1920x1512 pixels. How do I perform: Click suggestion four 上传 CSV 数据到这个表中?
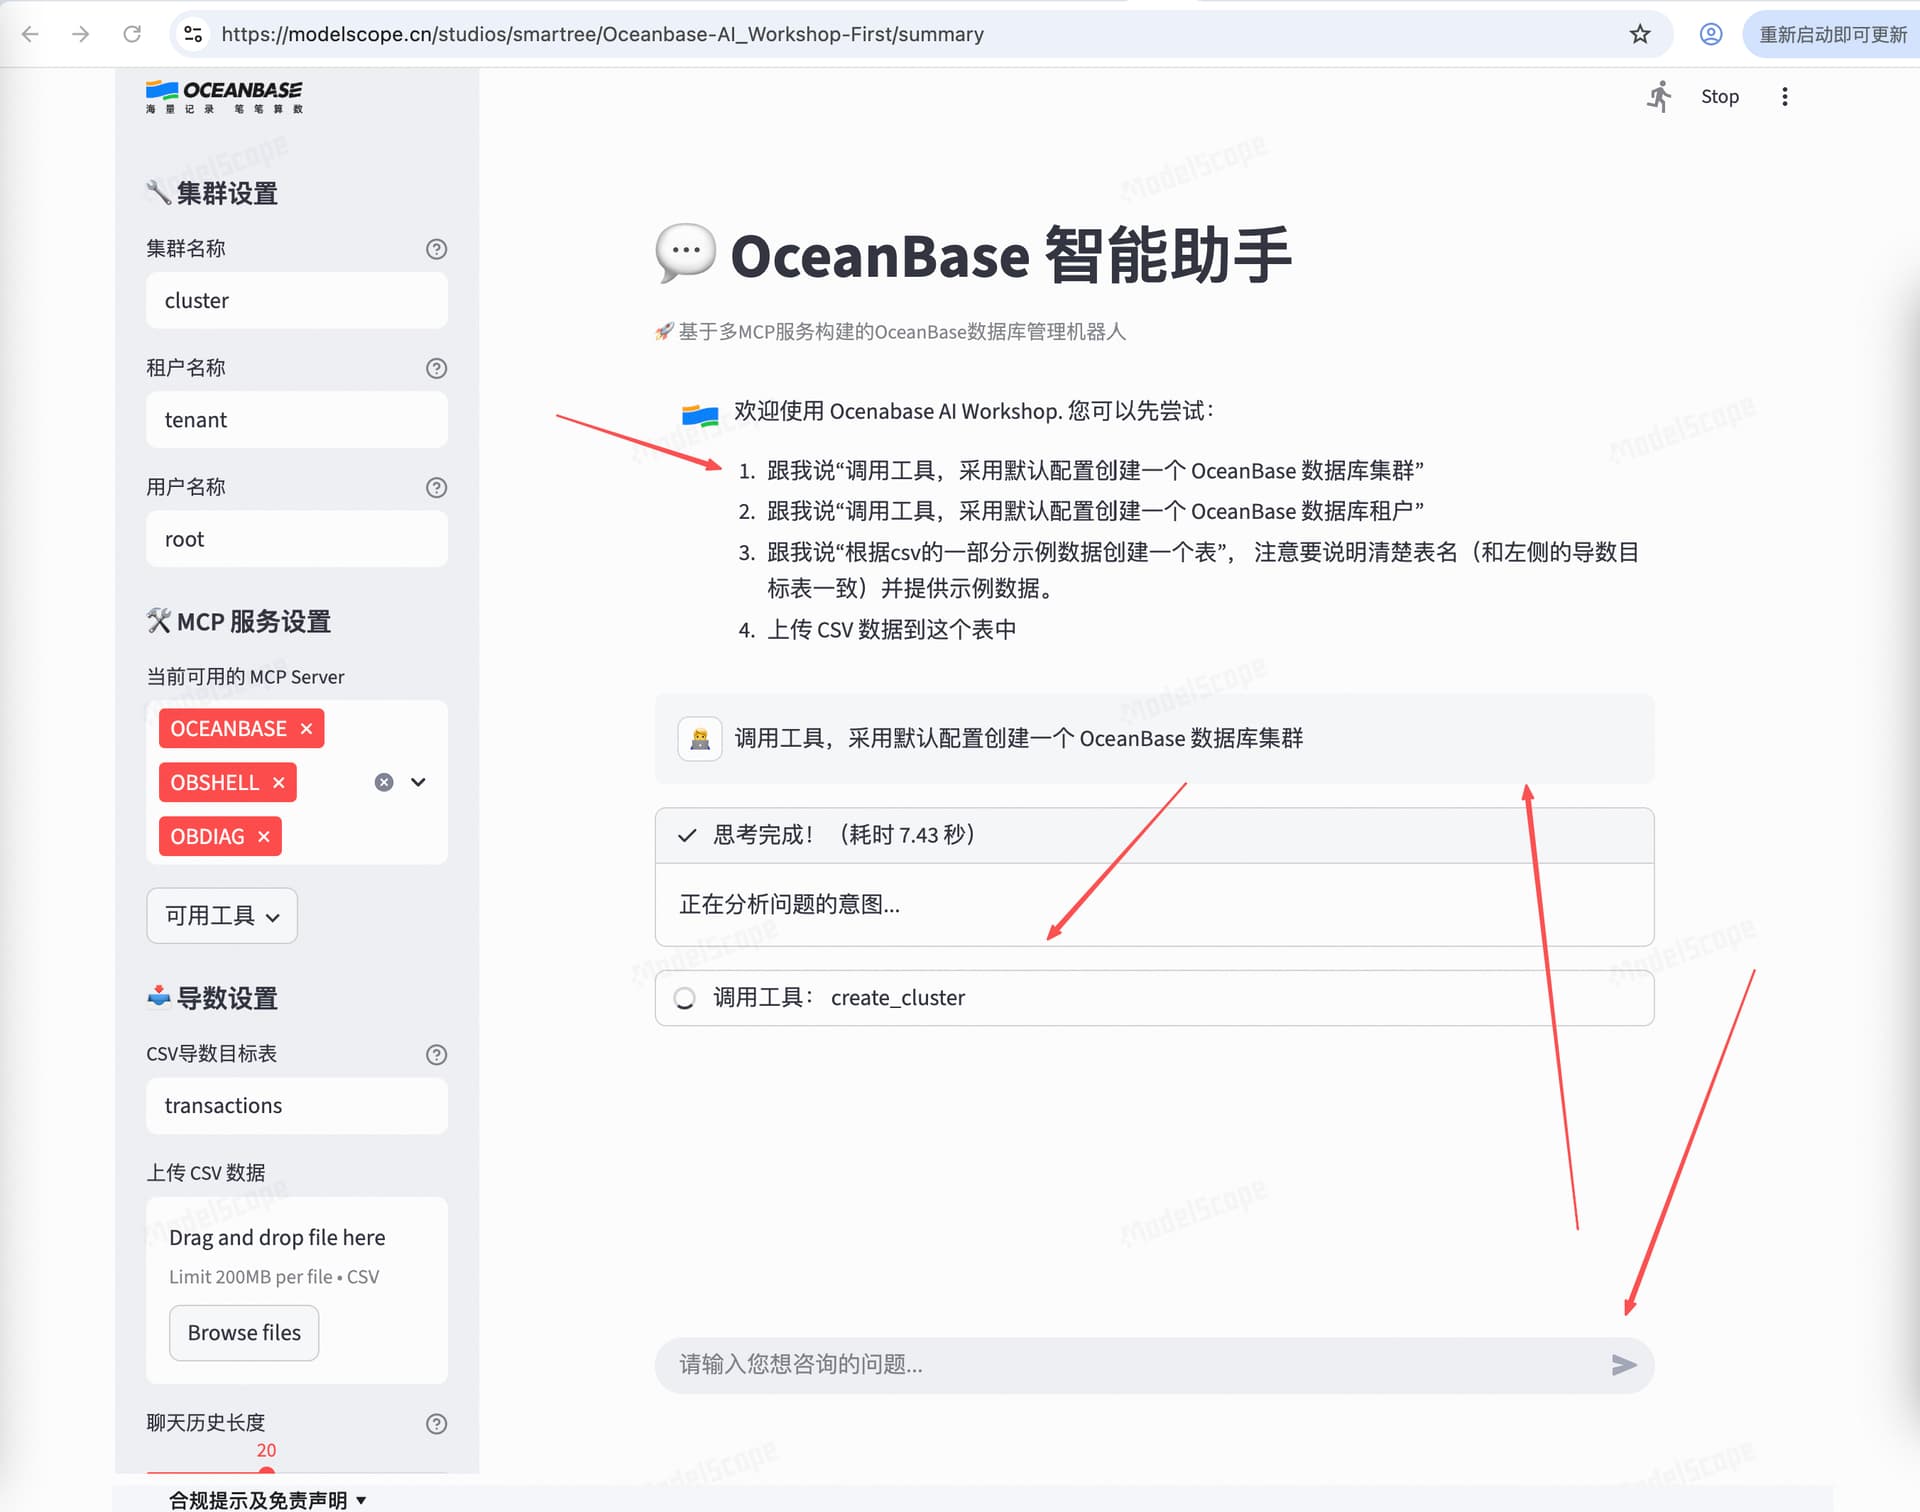(x=891, y=630)
